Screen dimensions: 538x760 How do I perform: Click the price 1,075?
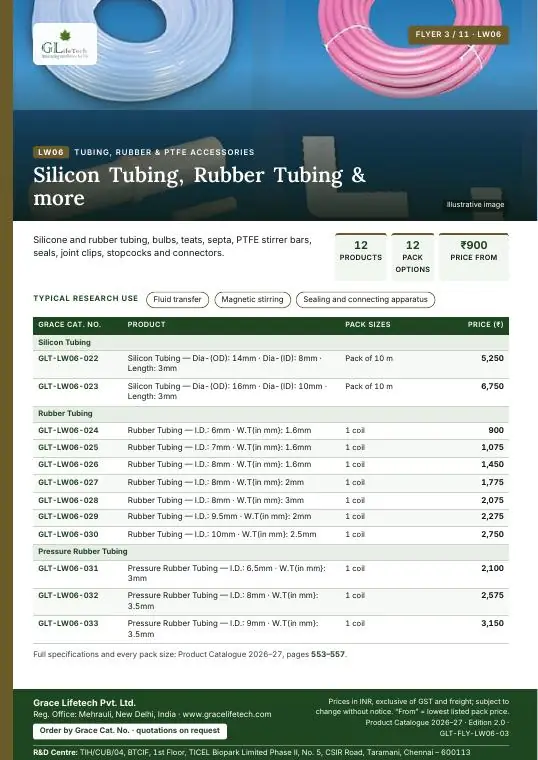pos(492,447)
